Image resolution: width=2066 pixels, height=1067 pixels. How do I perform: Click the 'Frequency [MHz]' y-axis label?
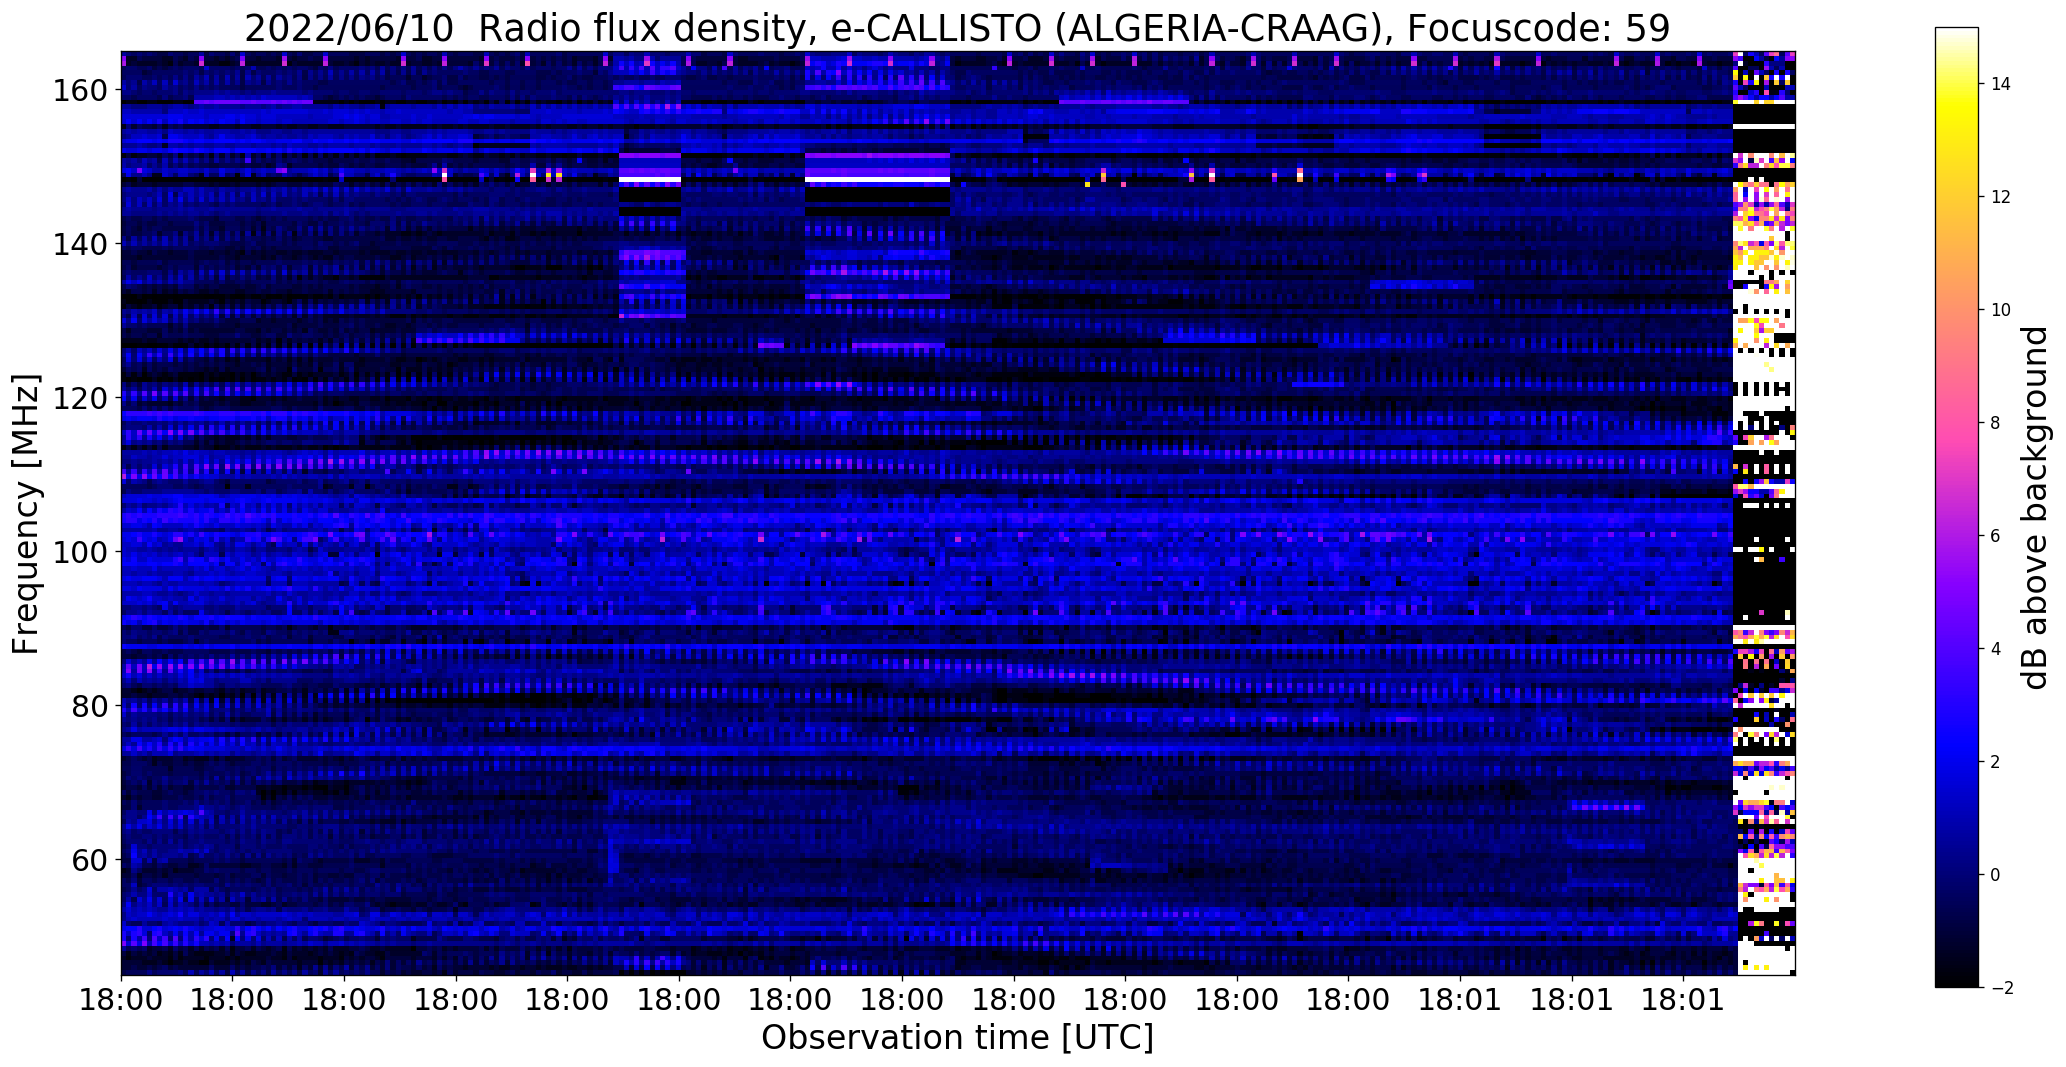(x=26, y=514)
